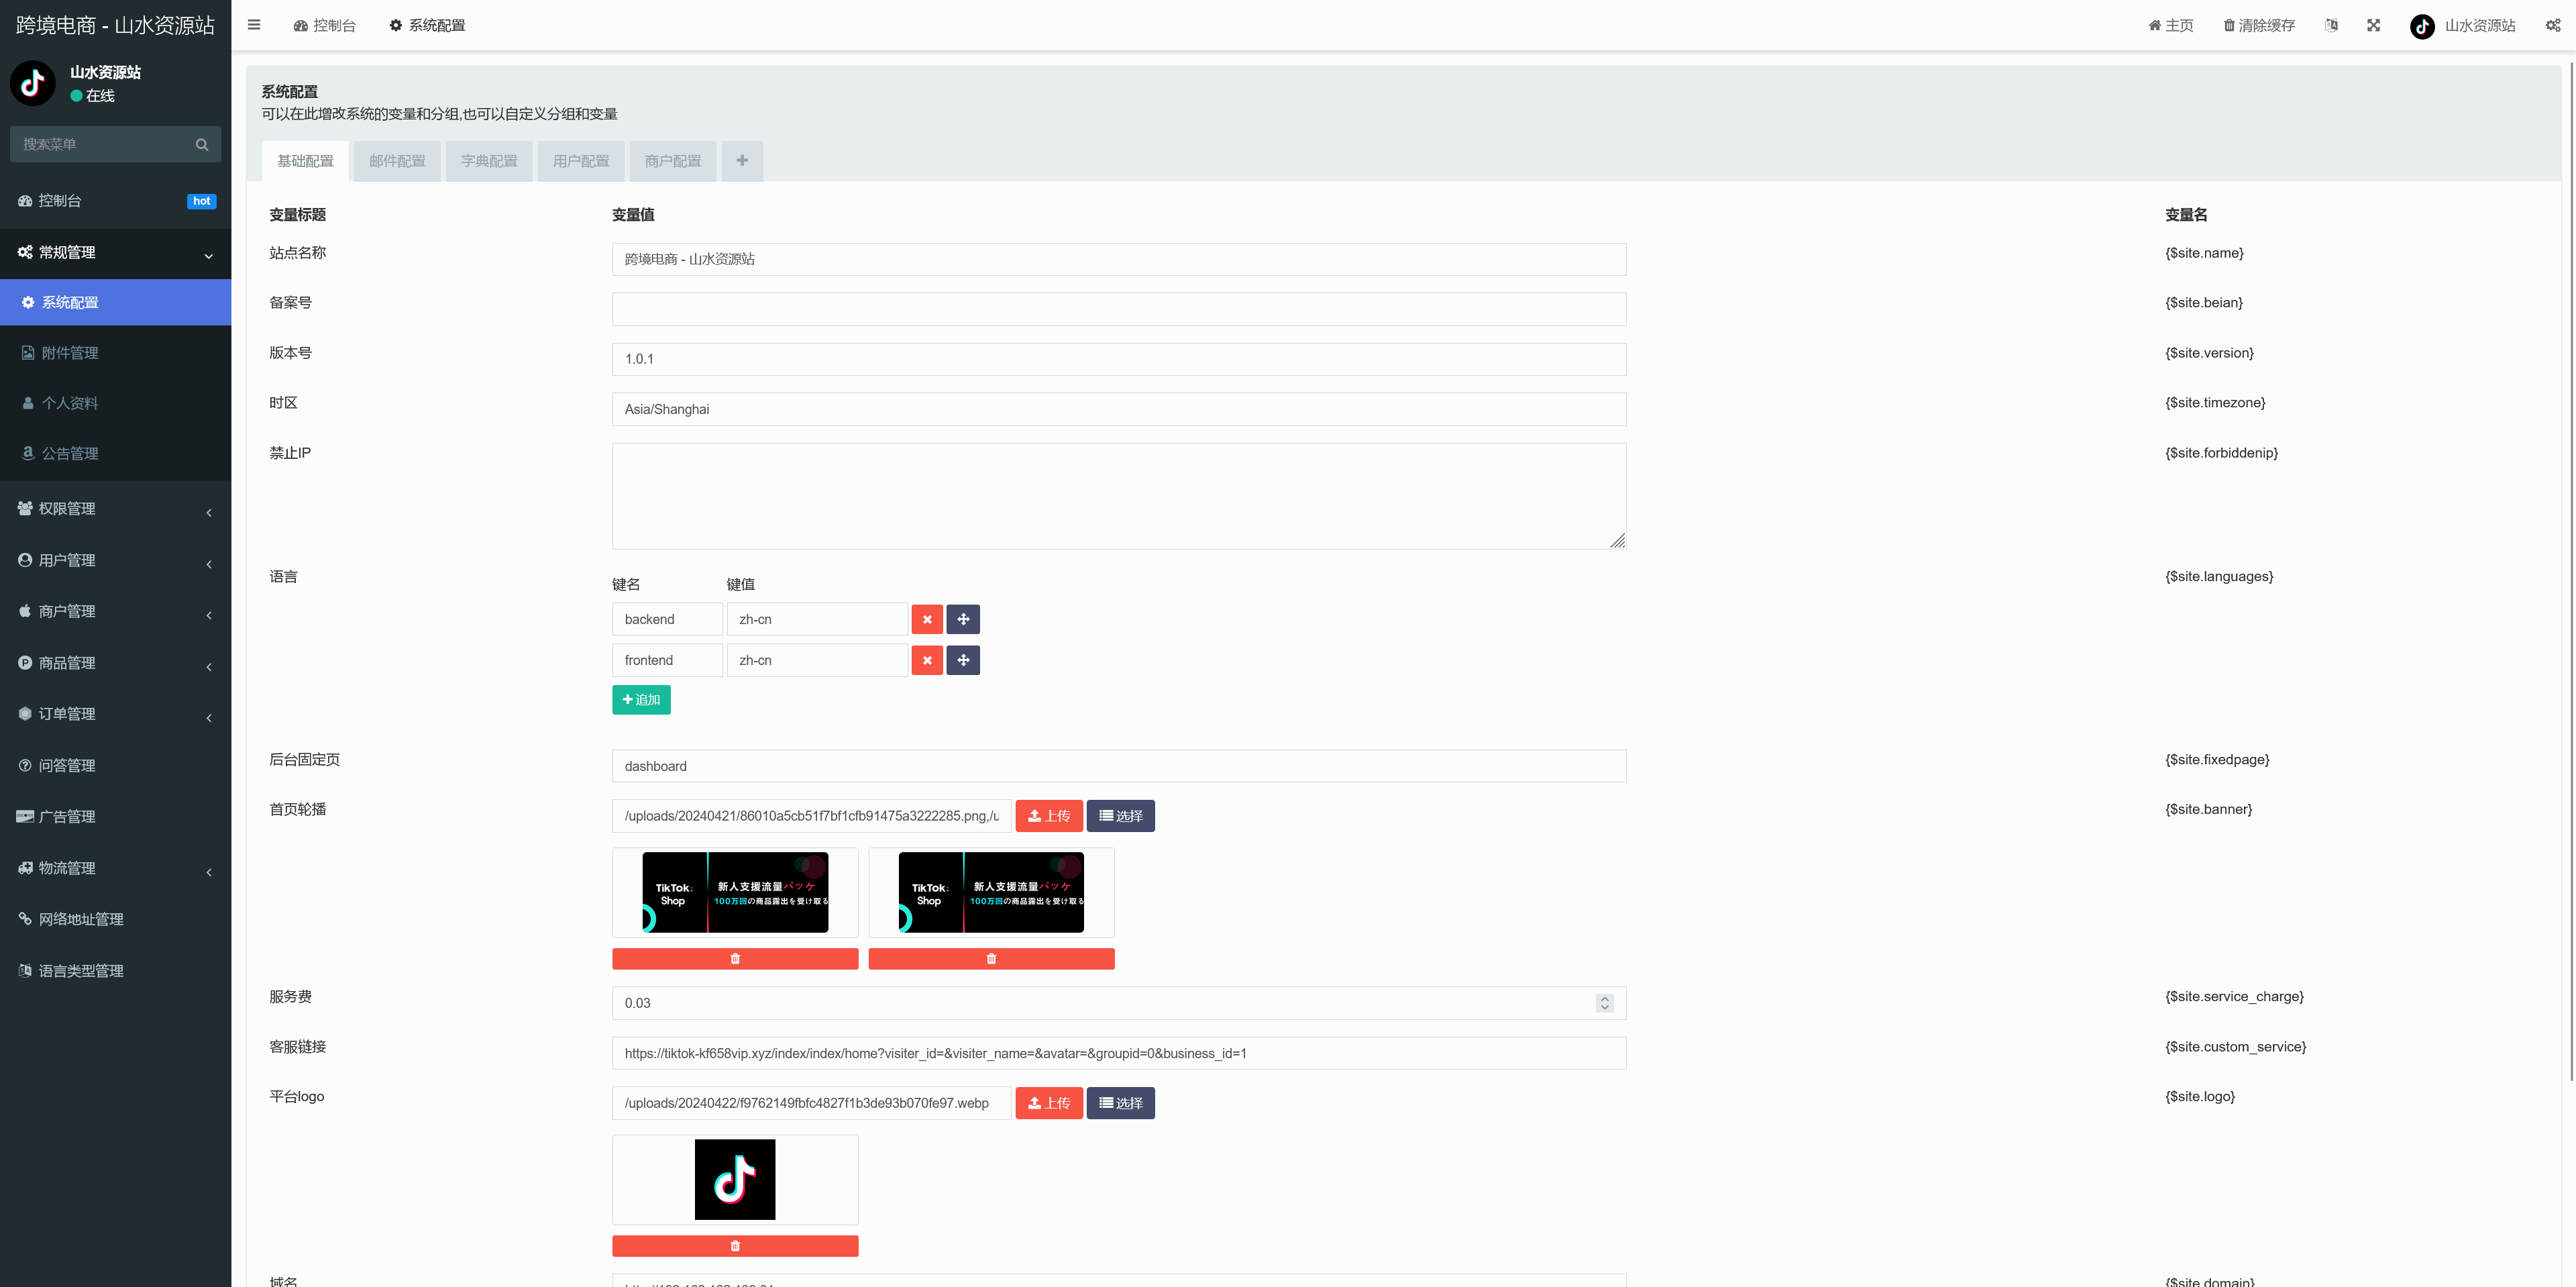Switch to the 邮件配置 tab
Screen dimensions: 2576x1287
tap(397, 161)
